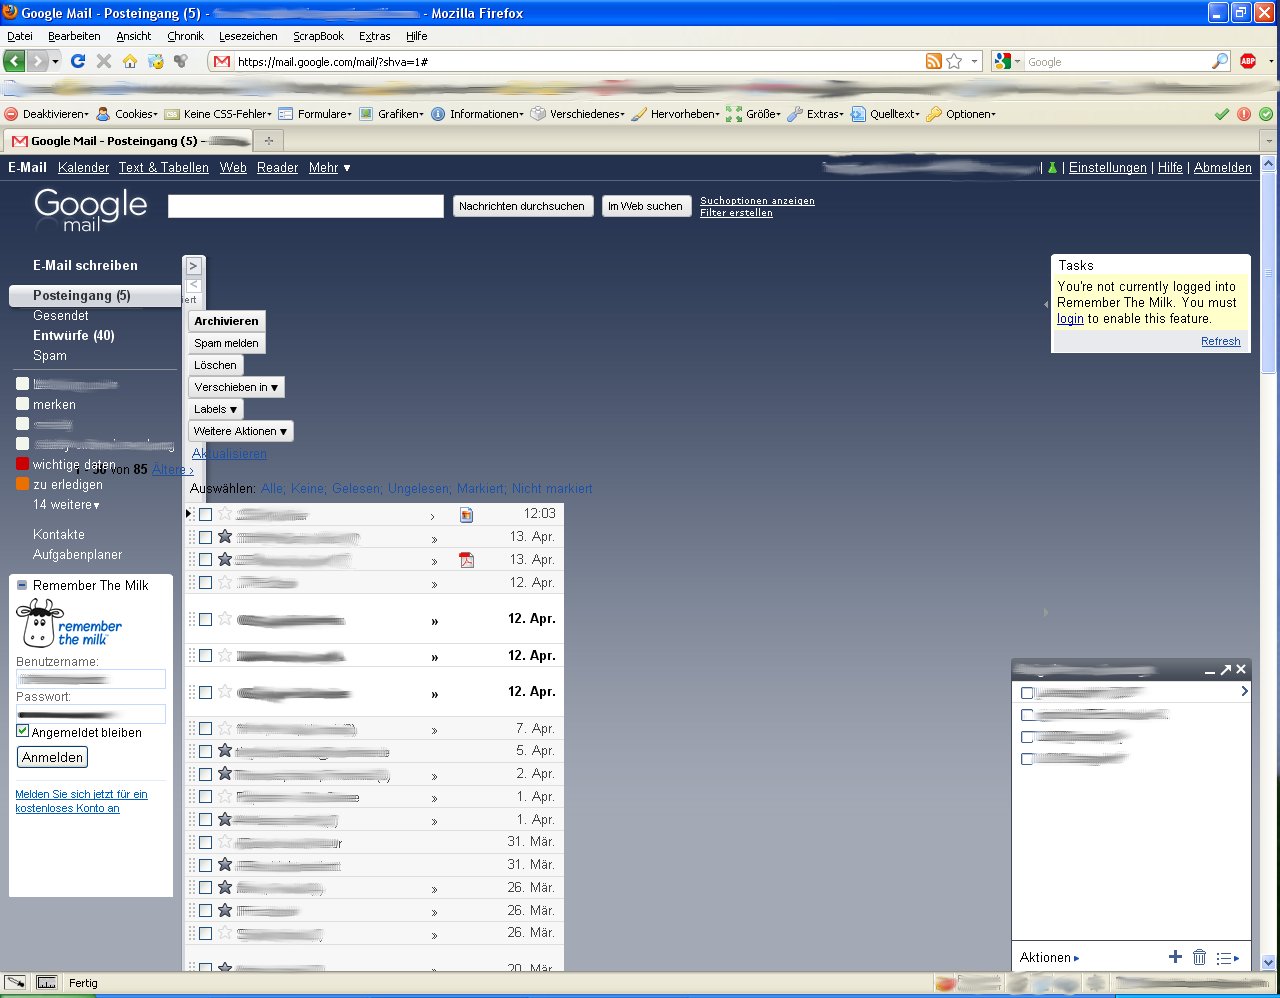Screen dimensions: 1280x998
Task: Click the Google Mail logo
Action: tap(90, 210)
